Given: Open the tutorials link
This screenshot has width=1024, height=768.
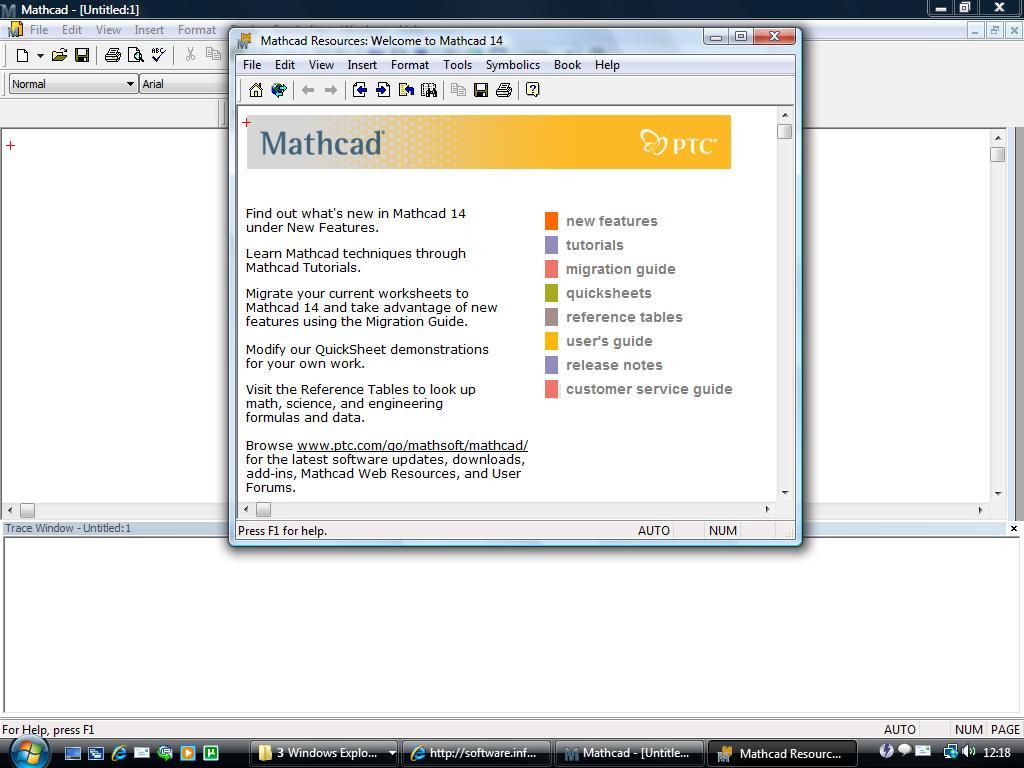Looking at the screenshot, I should coord(594,245).
